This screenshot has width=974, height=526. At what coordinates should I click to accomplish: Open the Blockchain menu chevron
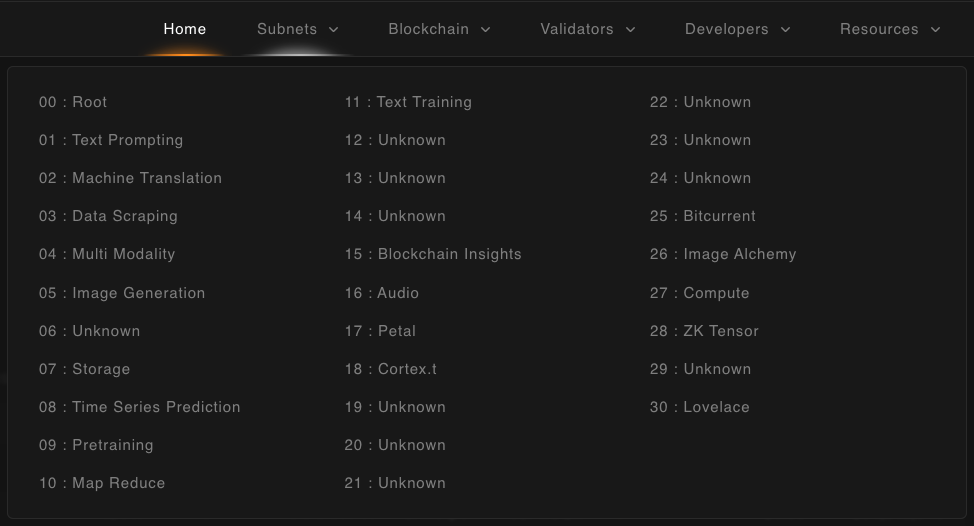pos(486,30)
